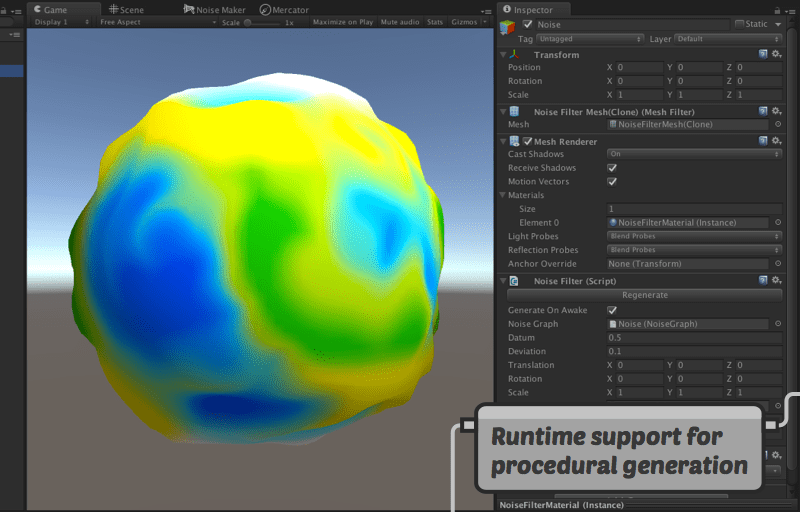Click the Regenerate button
The height and width of the screenshot is (512, 800).
click(644, 296)
